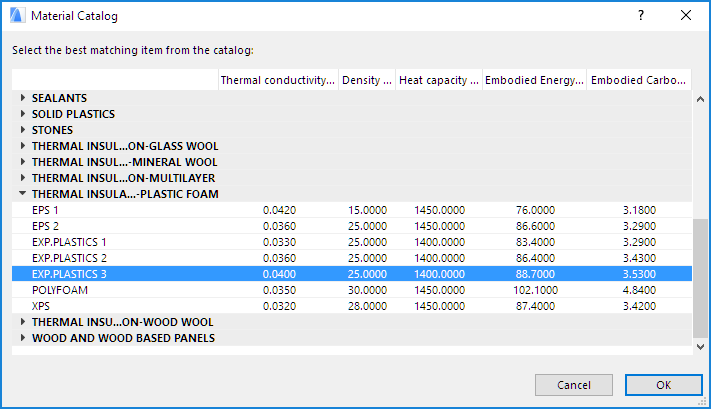Viewport: 711px width, 409px height.
Task: Select the XPS material row
Action: pos(41,306)
